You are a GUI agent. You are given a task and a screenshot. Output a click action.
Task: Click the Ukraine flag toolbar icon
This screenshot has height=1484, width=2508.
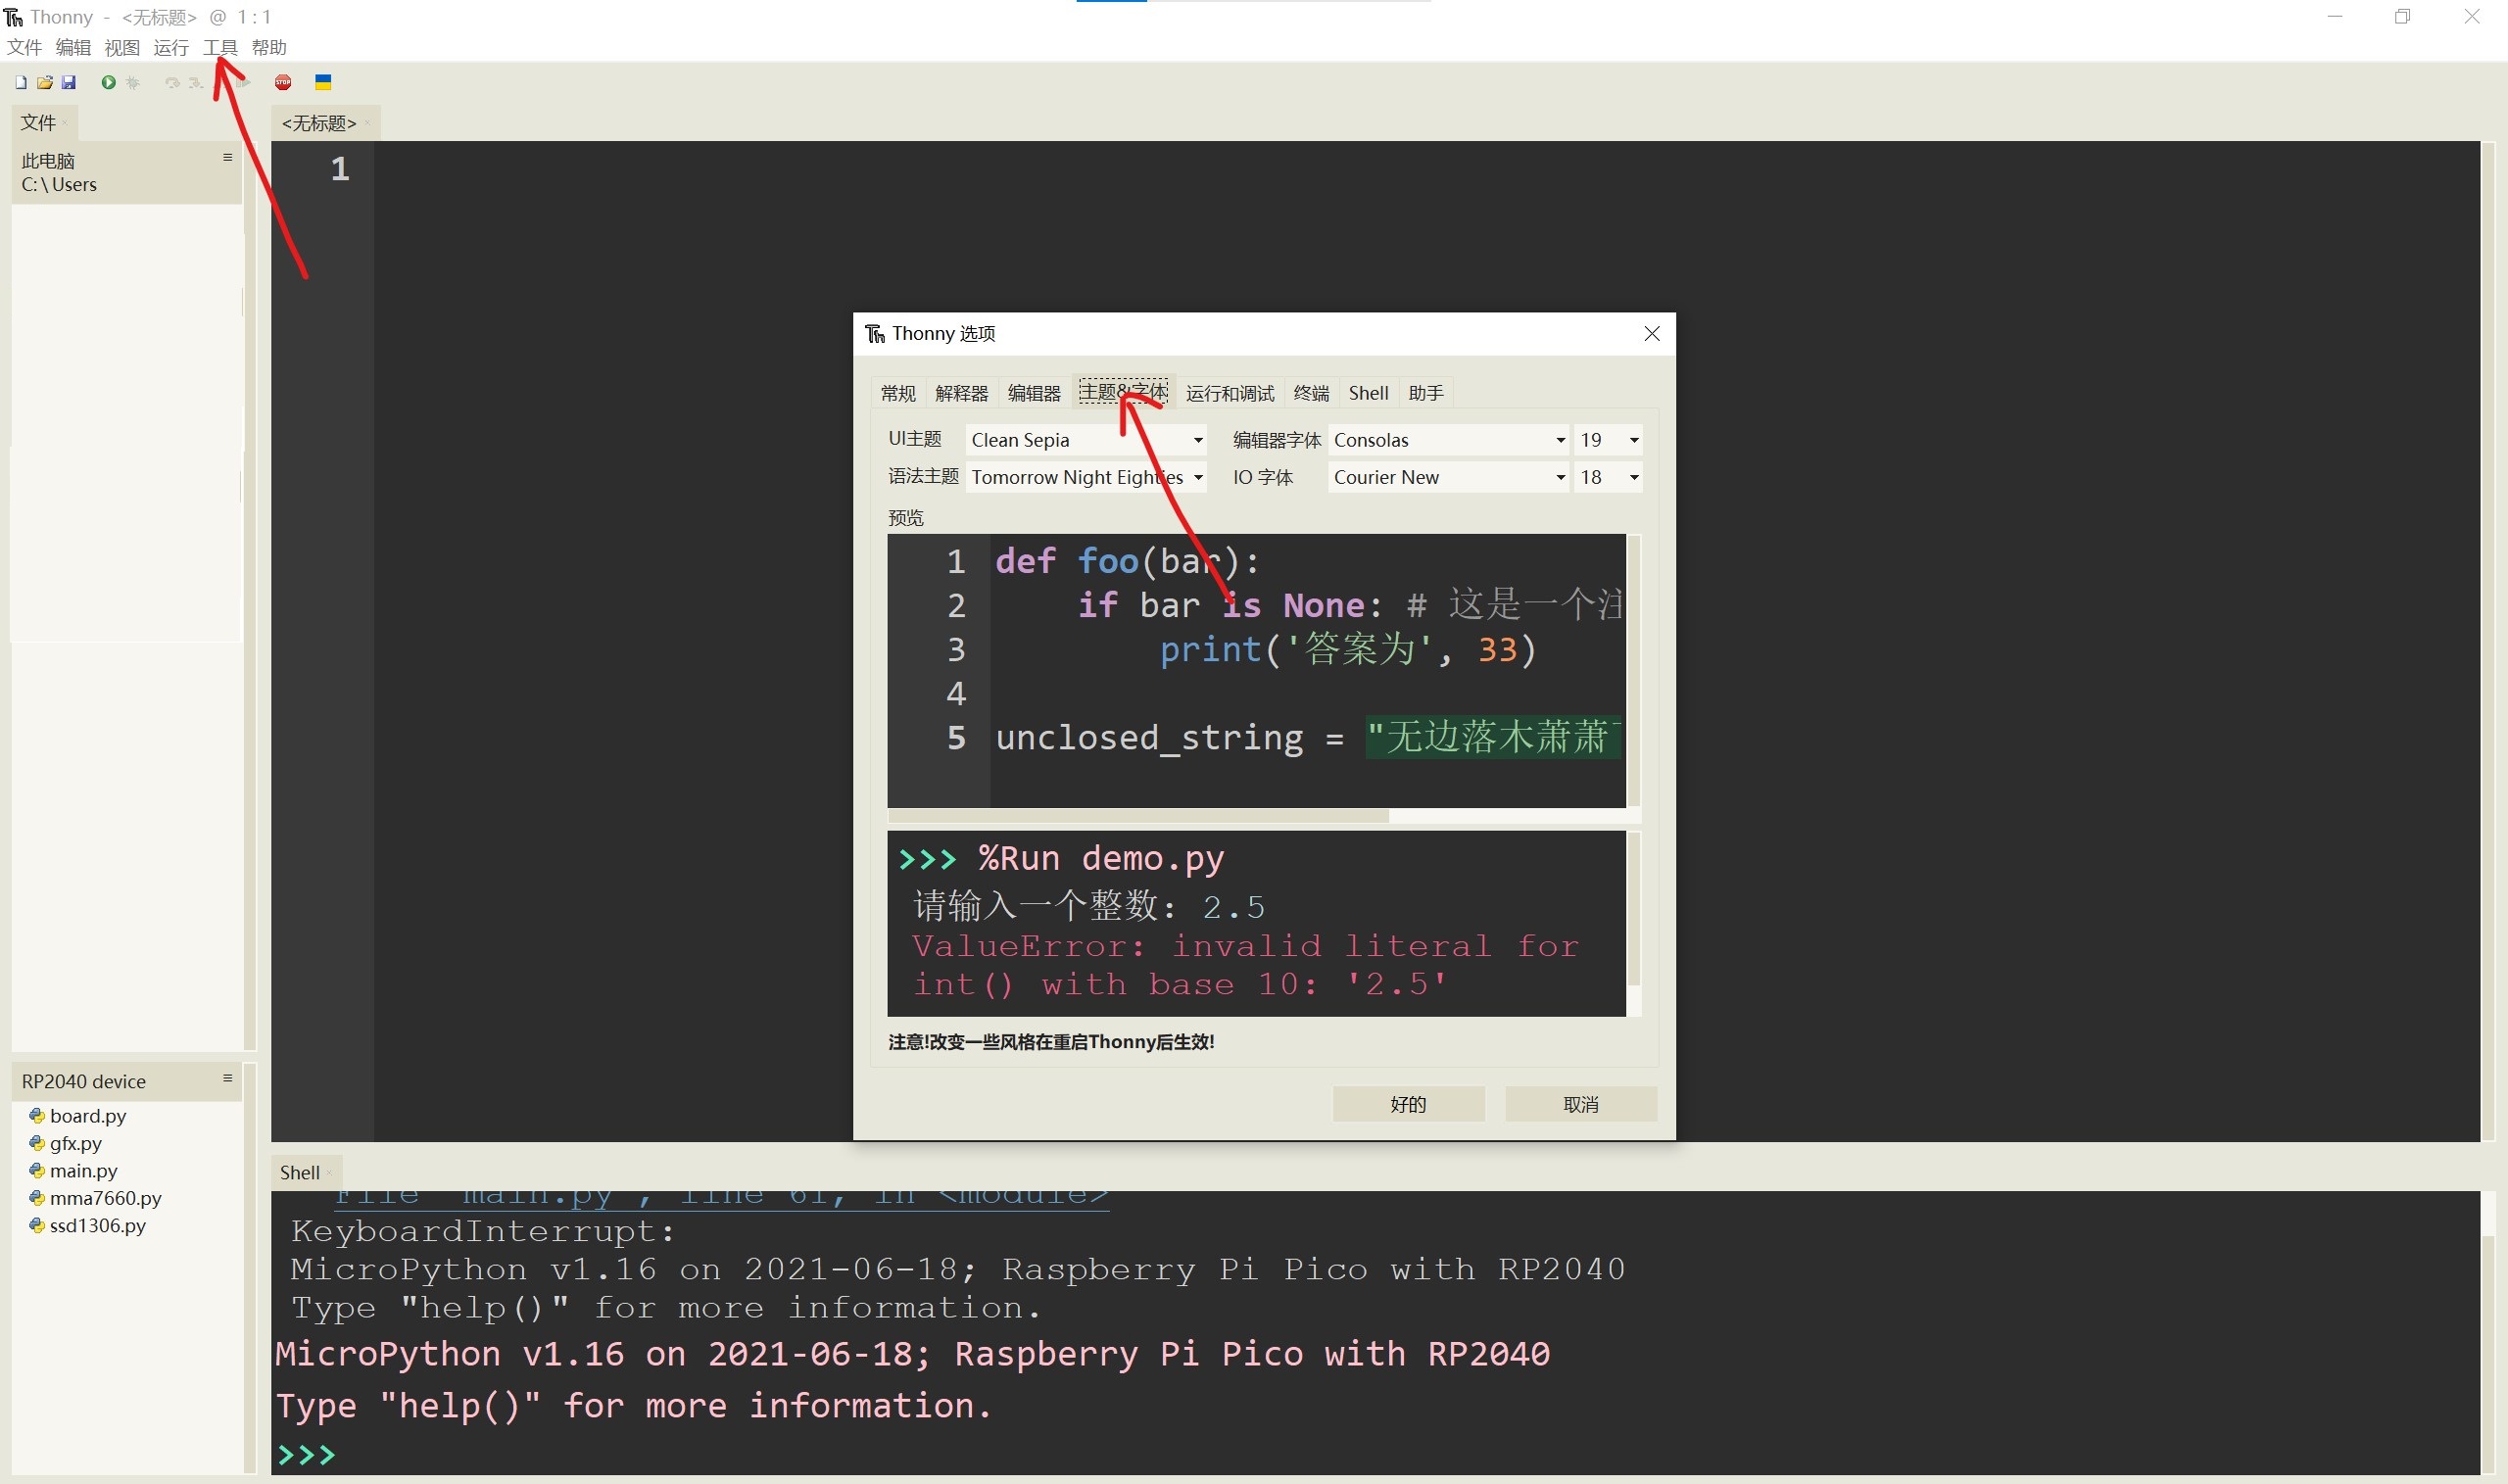point(323,82)
